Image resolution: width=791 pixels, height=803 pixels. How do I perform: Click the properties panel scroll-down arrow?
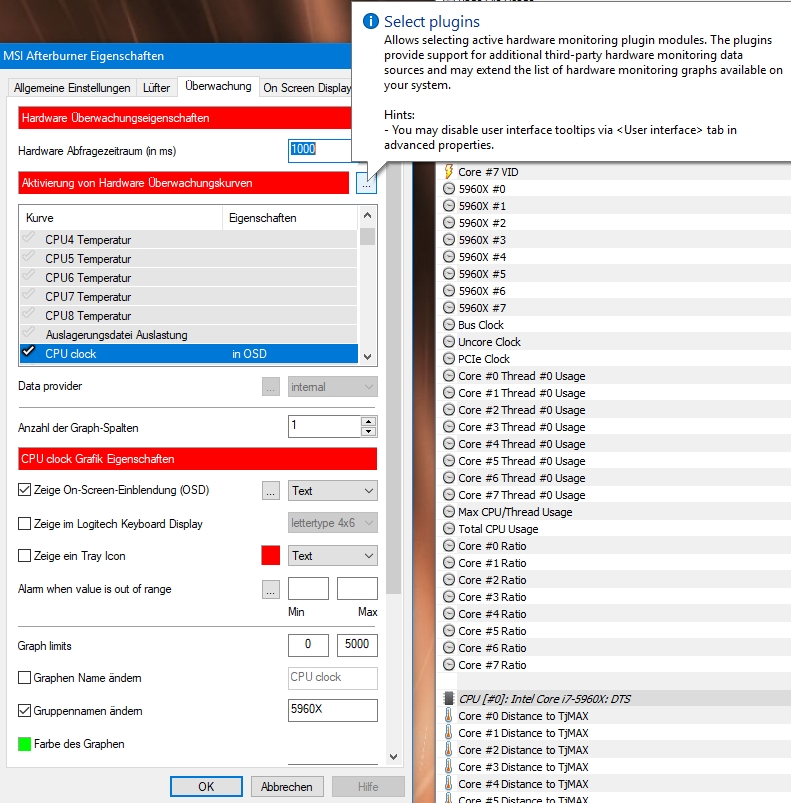pos(393,756)
